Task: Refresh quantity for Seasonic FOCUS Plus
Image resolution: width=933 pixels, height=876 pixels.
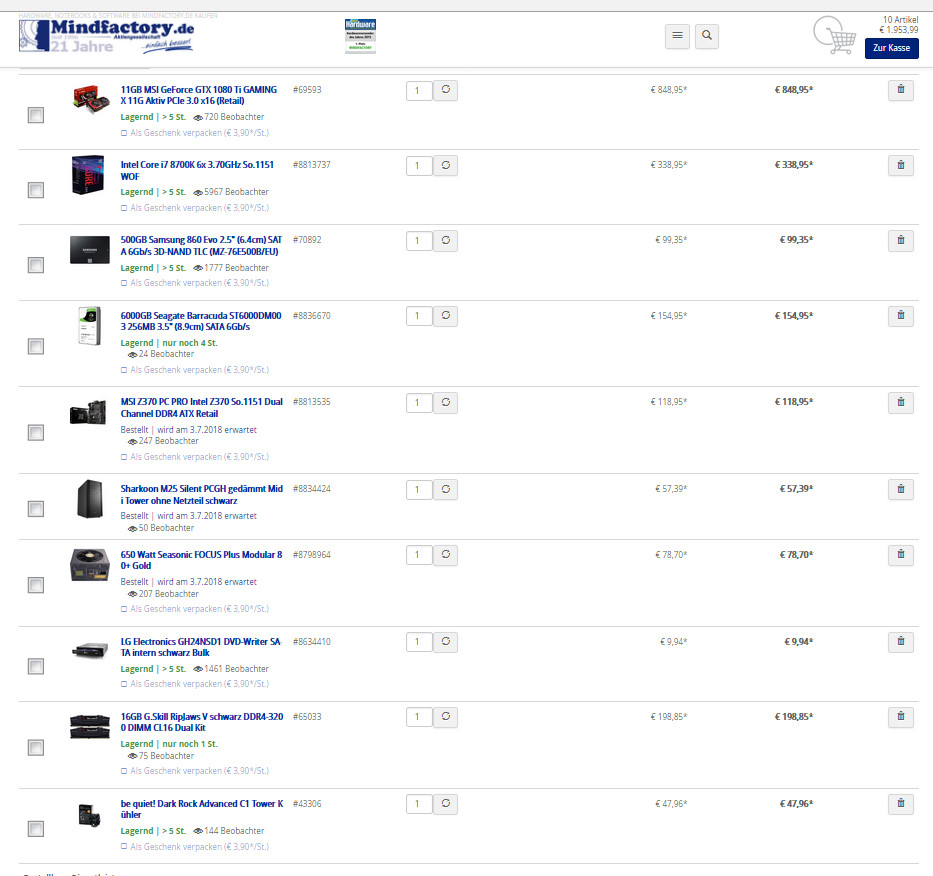Action: click(x=446, y=555)
